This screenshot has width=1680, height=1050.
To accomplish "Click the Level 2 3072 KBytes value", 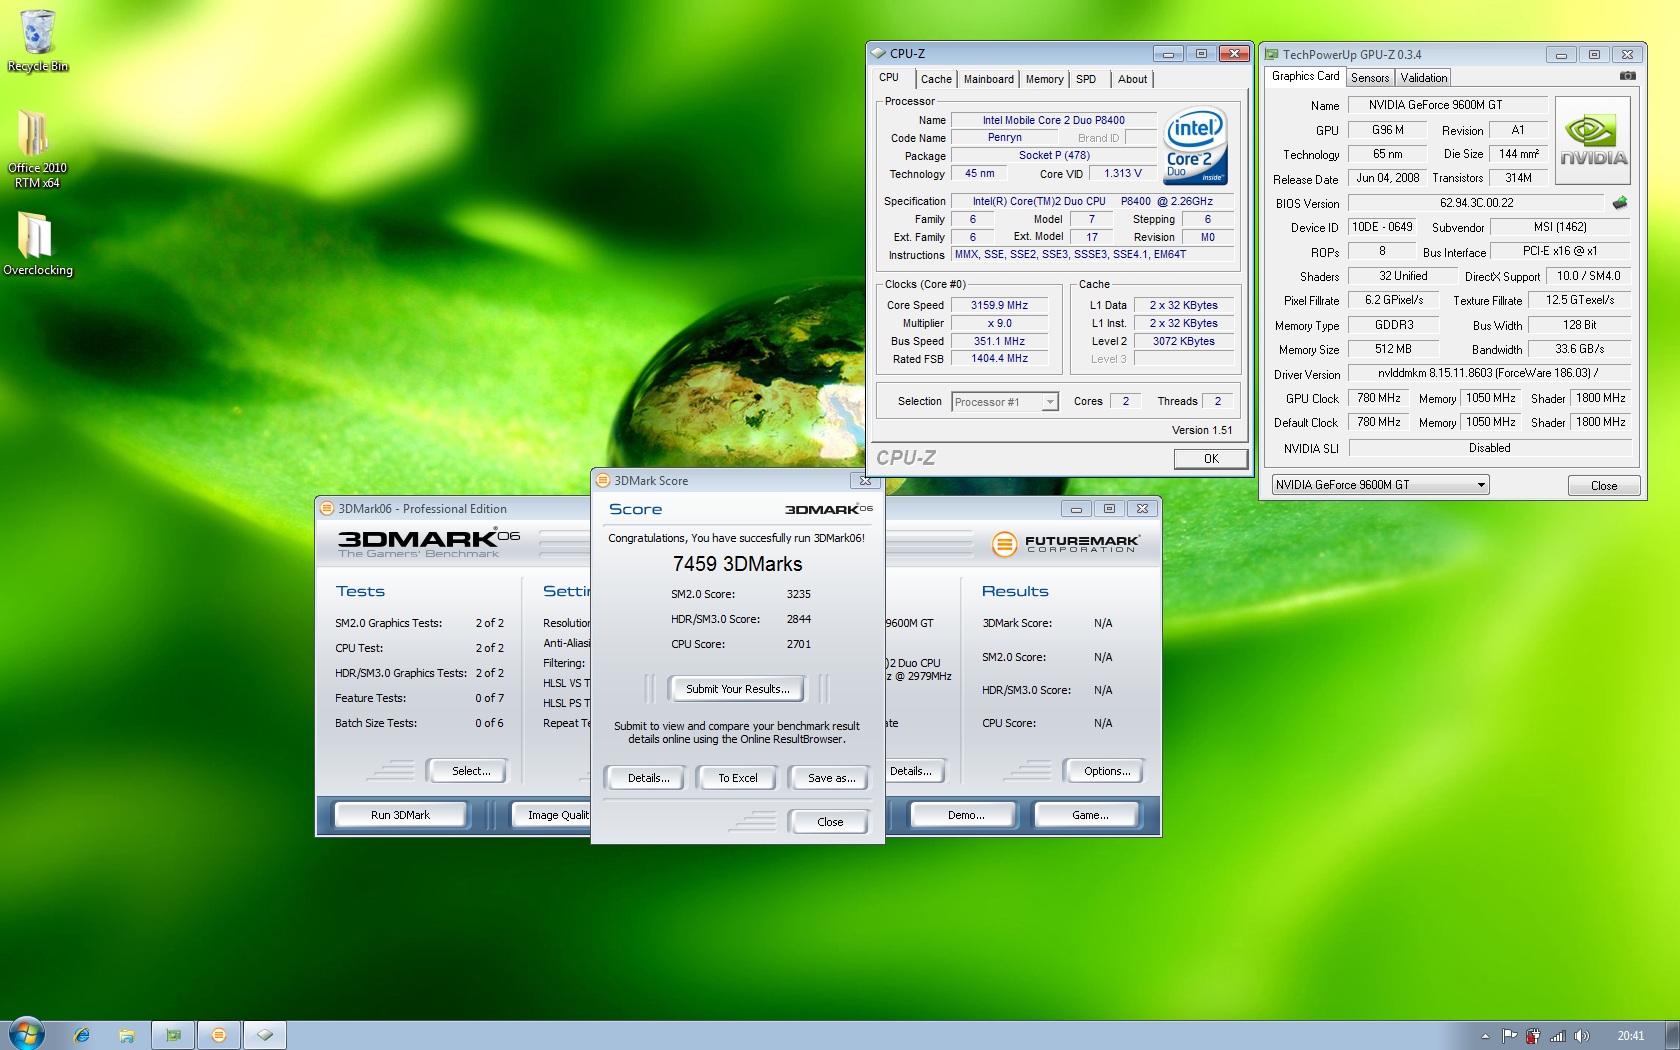I will coord(1184,342).
